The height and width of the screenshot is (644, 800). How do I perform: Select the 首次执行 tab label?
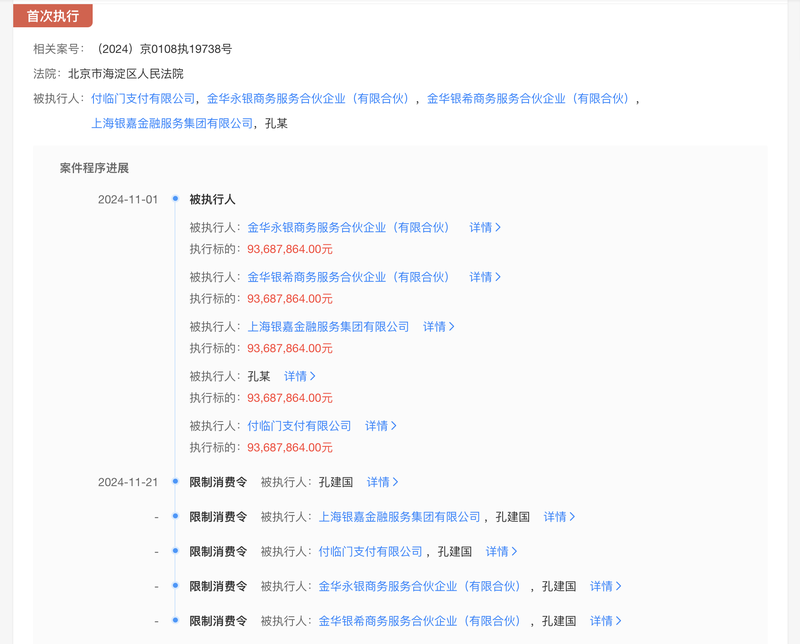click(x=53, y=16)
